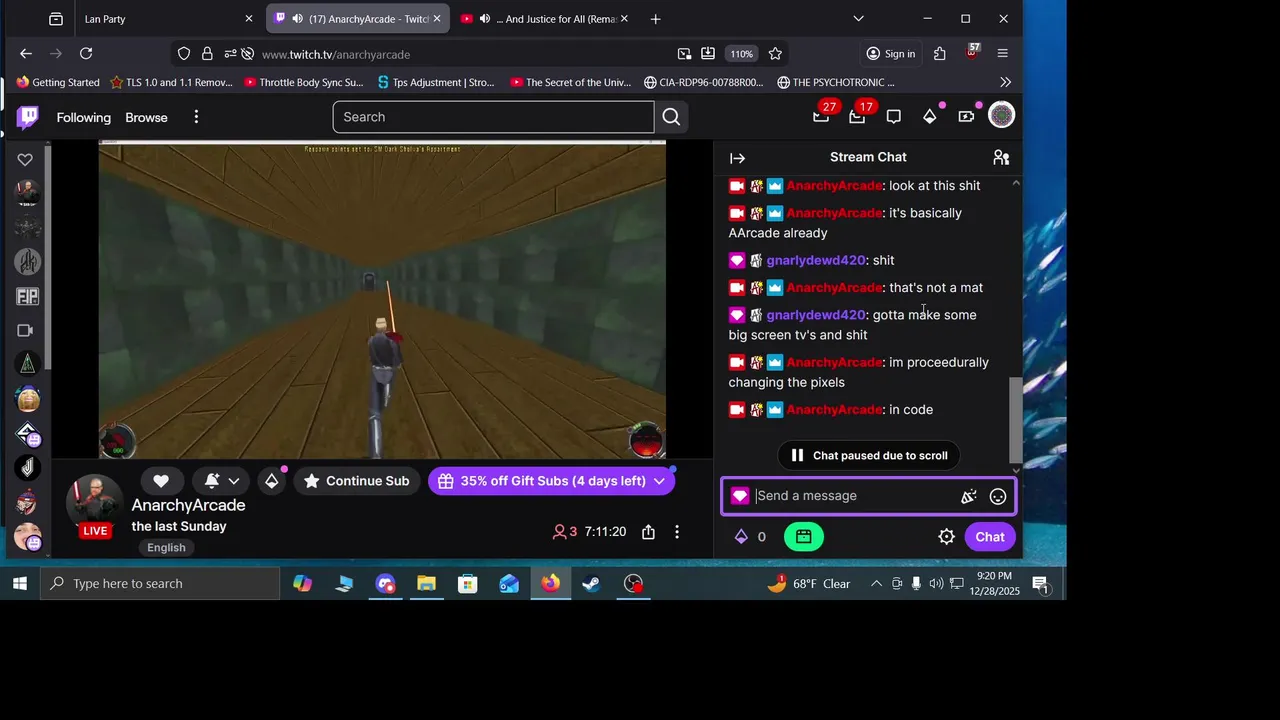Collapse the Stream Chat panel
The image size is (1280, 720).
click(x=738, y=158)
